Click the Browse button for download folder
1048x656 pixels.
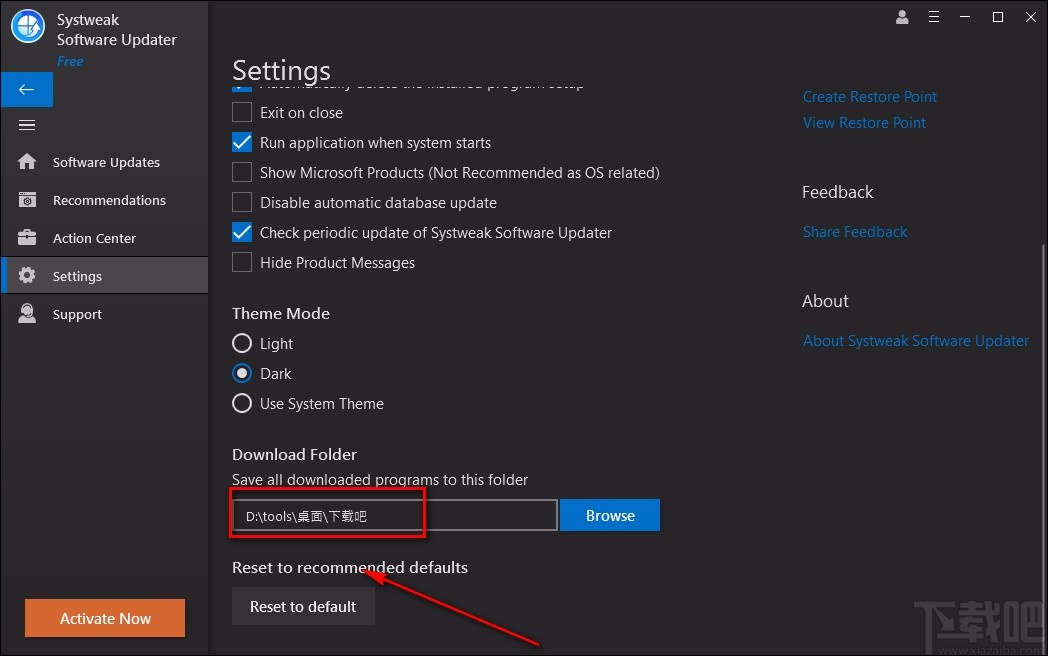[x=609, y=514]
